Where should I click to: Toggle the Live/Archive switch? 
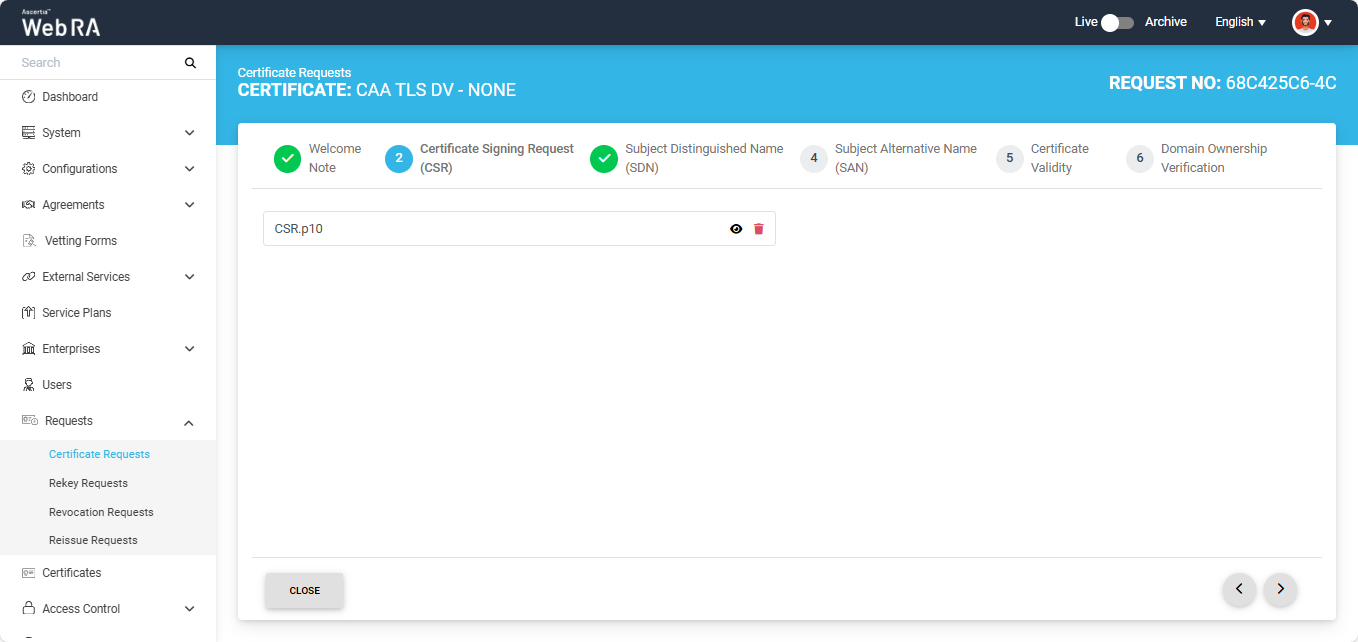point(1116,22)
